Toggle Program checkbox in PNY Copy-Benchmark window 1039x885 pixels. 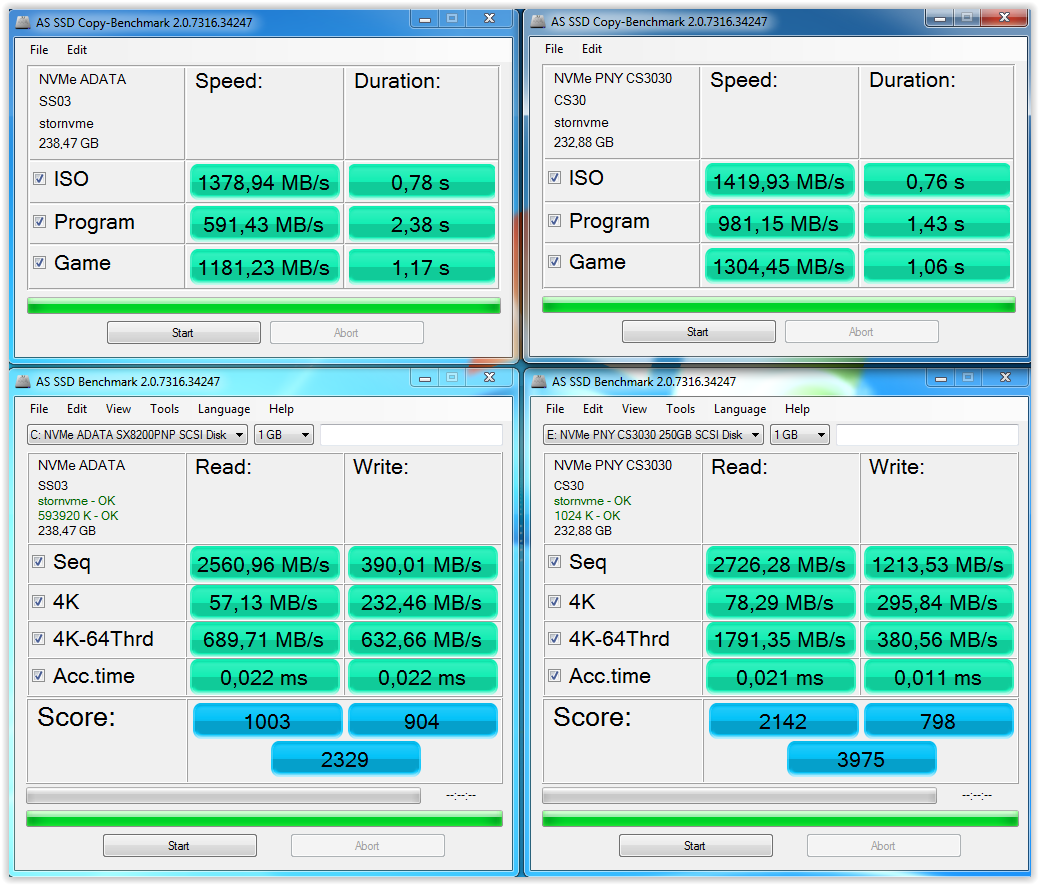point(555,221)
